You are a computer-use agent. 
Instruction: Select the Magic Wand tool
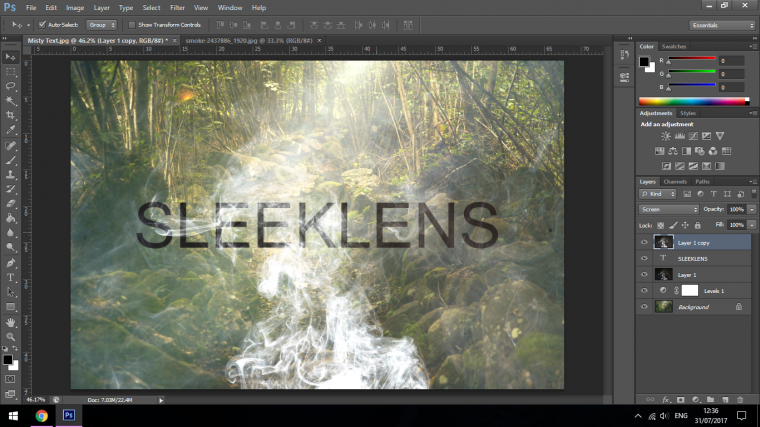10,101
